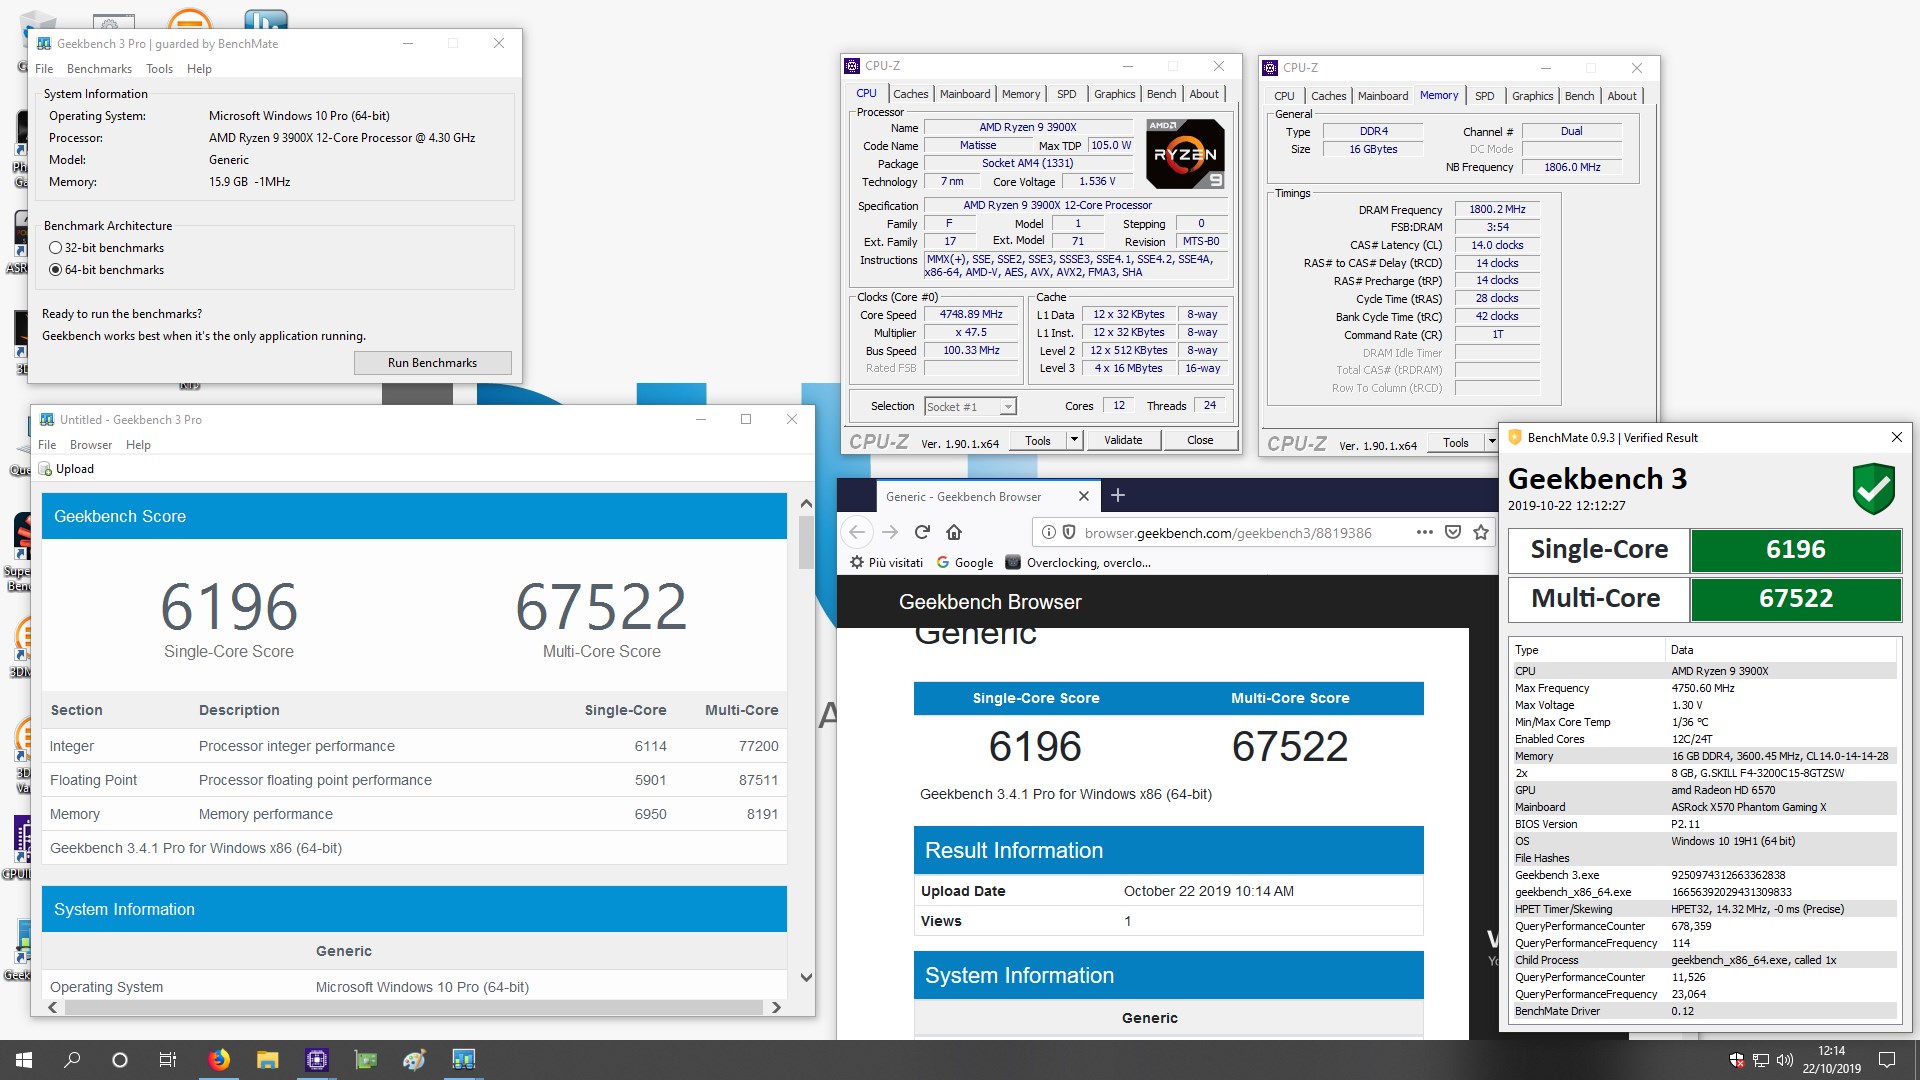Click vertical scrollbar thumb in Geekbench results
The height and width of the screenshot is (1080, 1920).
(806, 543)
